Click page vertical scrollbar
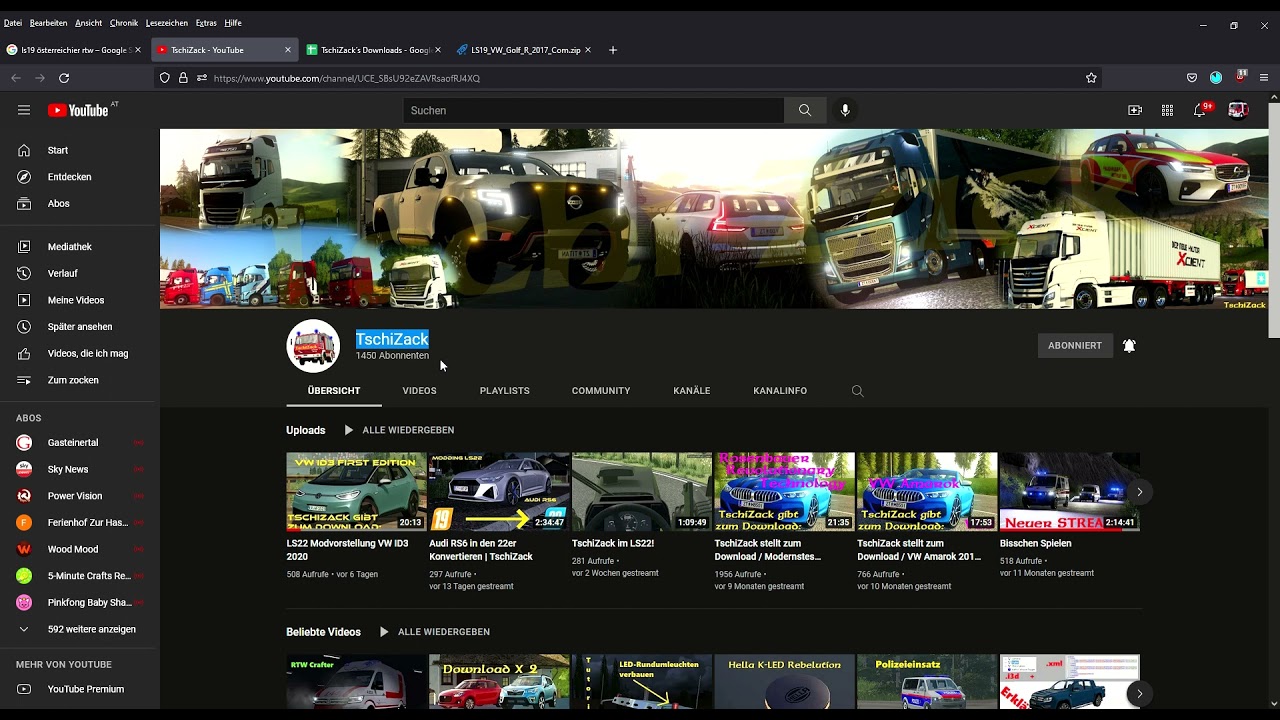The height and width of the screenshot is (720, 1280). coord(1274,220)
